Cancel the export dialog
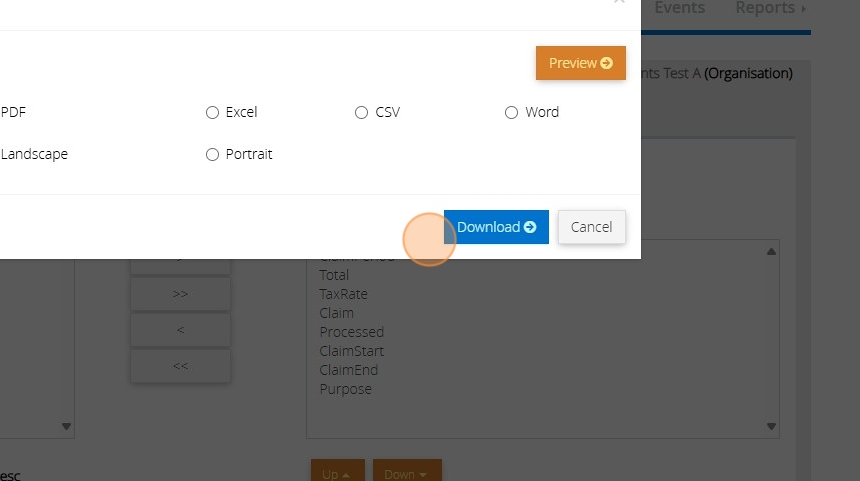Image resolution: width=860 pixels, height=481 pixels. click(x=591, y=227)
